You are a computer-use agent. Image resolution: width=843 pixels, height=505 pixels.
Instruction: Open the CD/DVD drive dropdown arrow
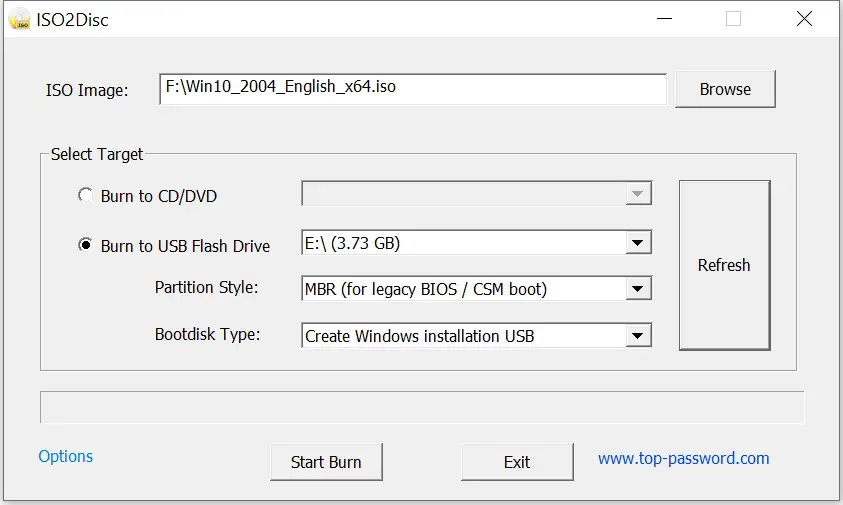(638, 194)
